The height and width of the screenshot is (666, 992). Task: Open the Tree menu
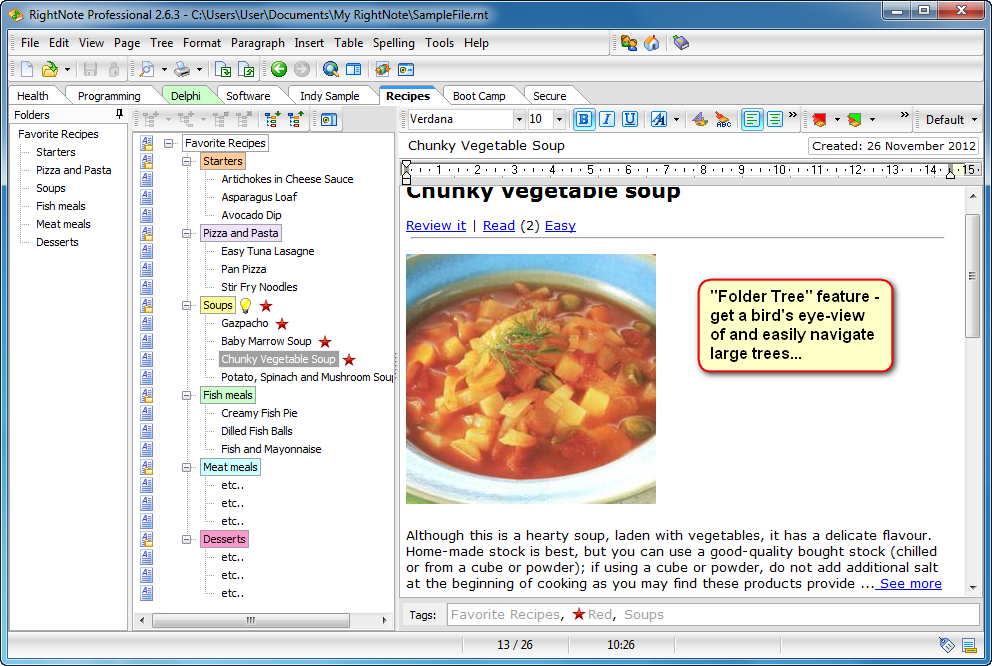(x=161, y=43)
